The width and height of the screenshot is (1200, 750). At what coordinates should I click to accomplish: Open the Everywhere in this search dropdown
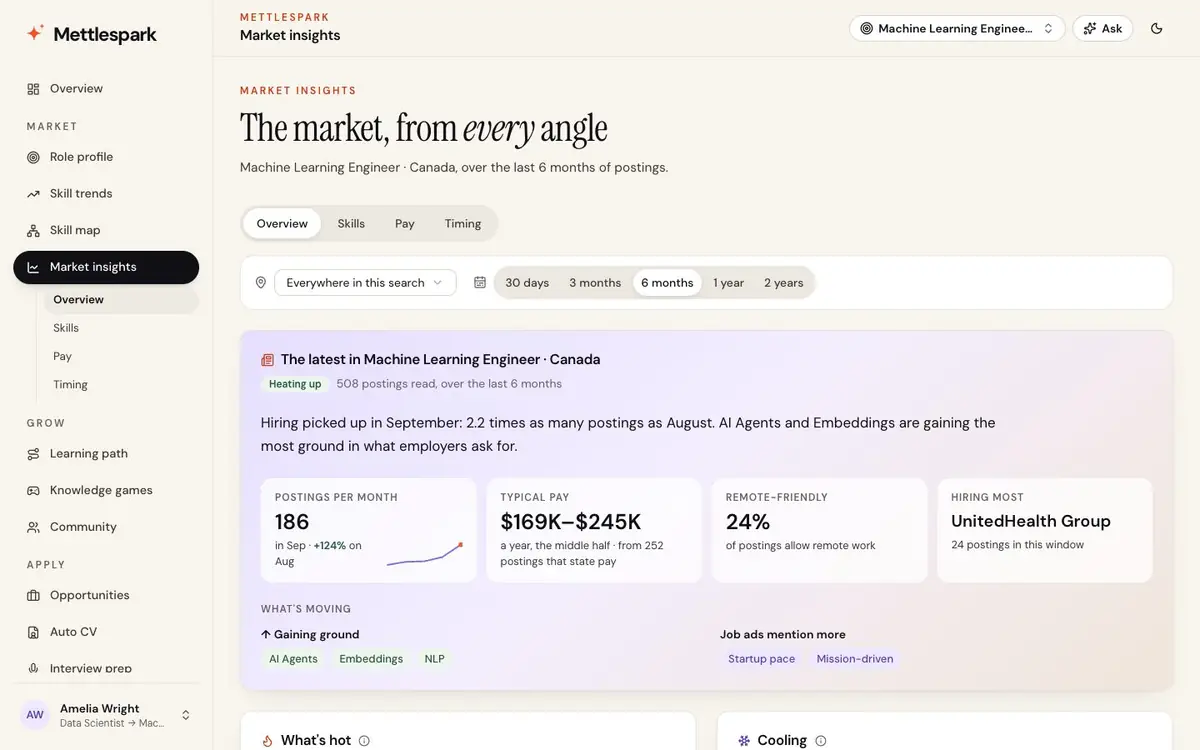coord(365,283)
